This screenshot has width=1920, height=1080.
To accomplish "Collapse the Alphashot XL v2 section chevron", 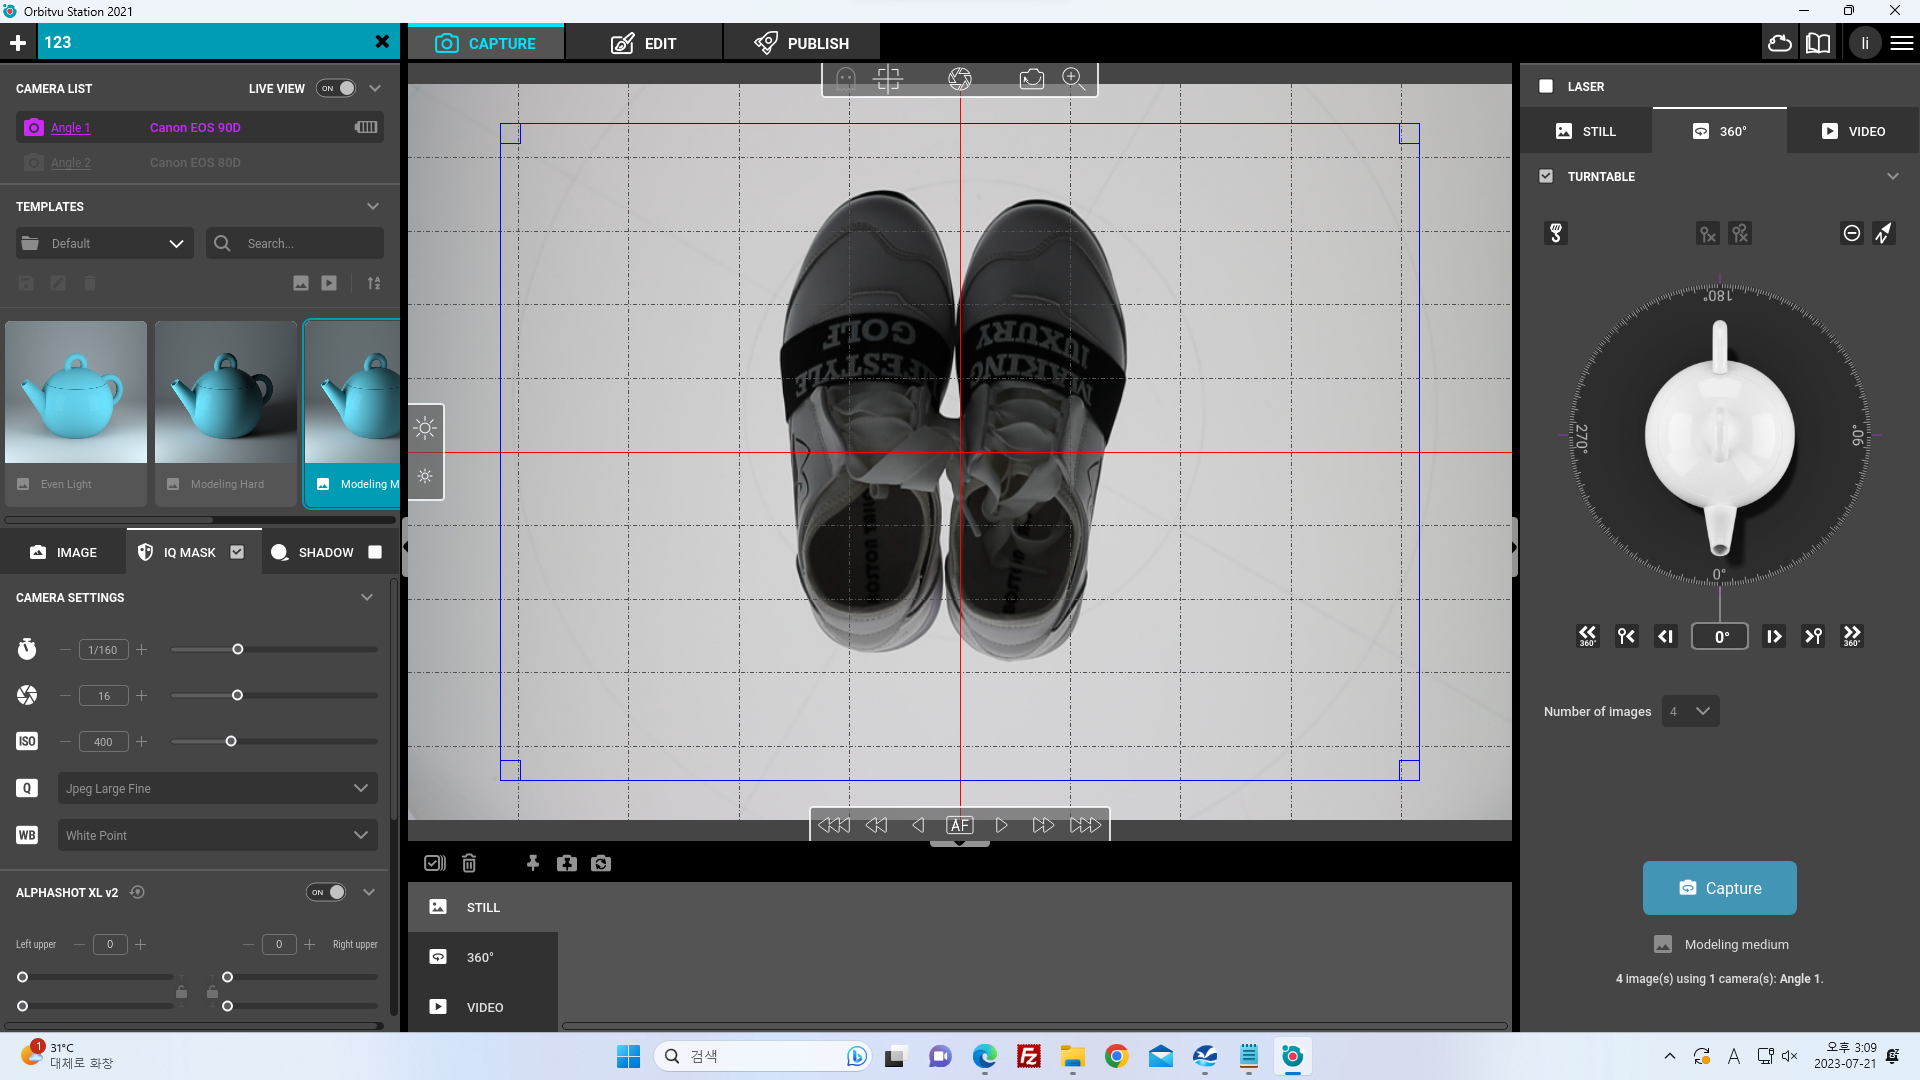I will click(369, 892).
